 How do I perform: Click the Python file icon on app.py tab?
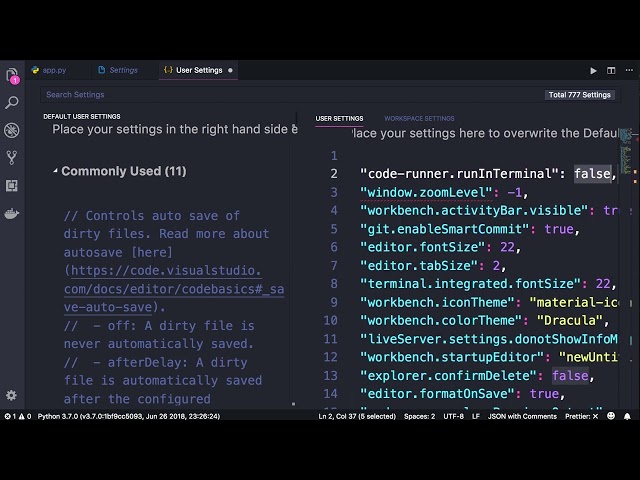[35, 70]
